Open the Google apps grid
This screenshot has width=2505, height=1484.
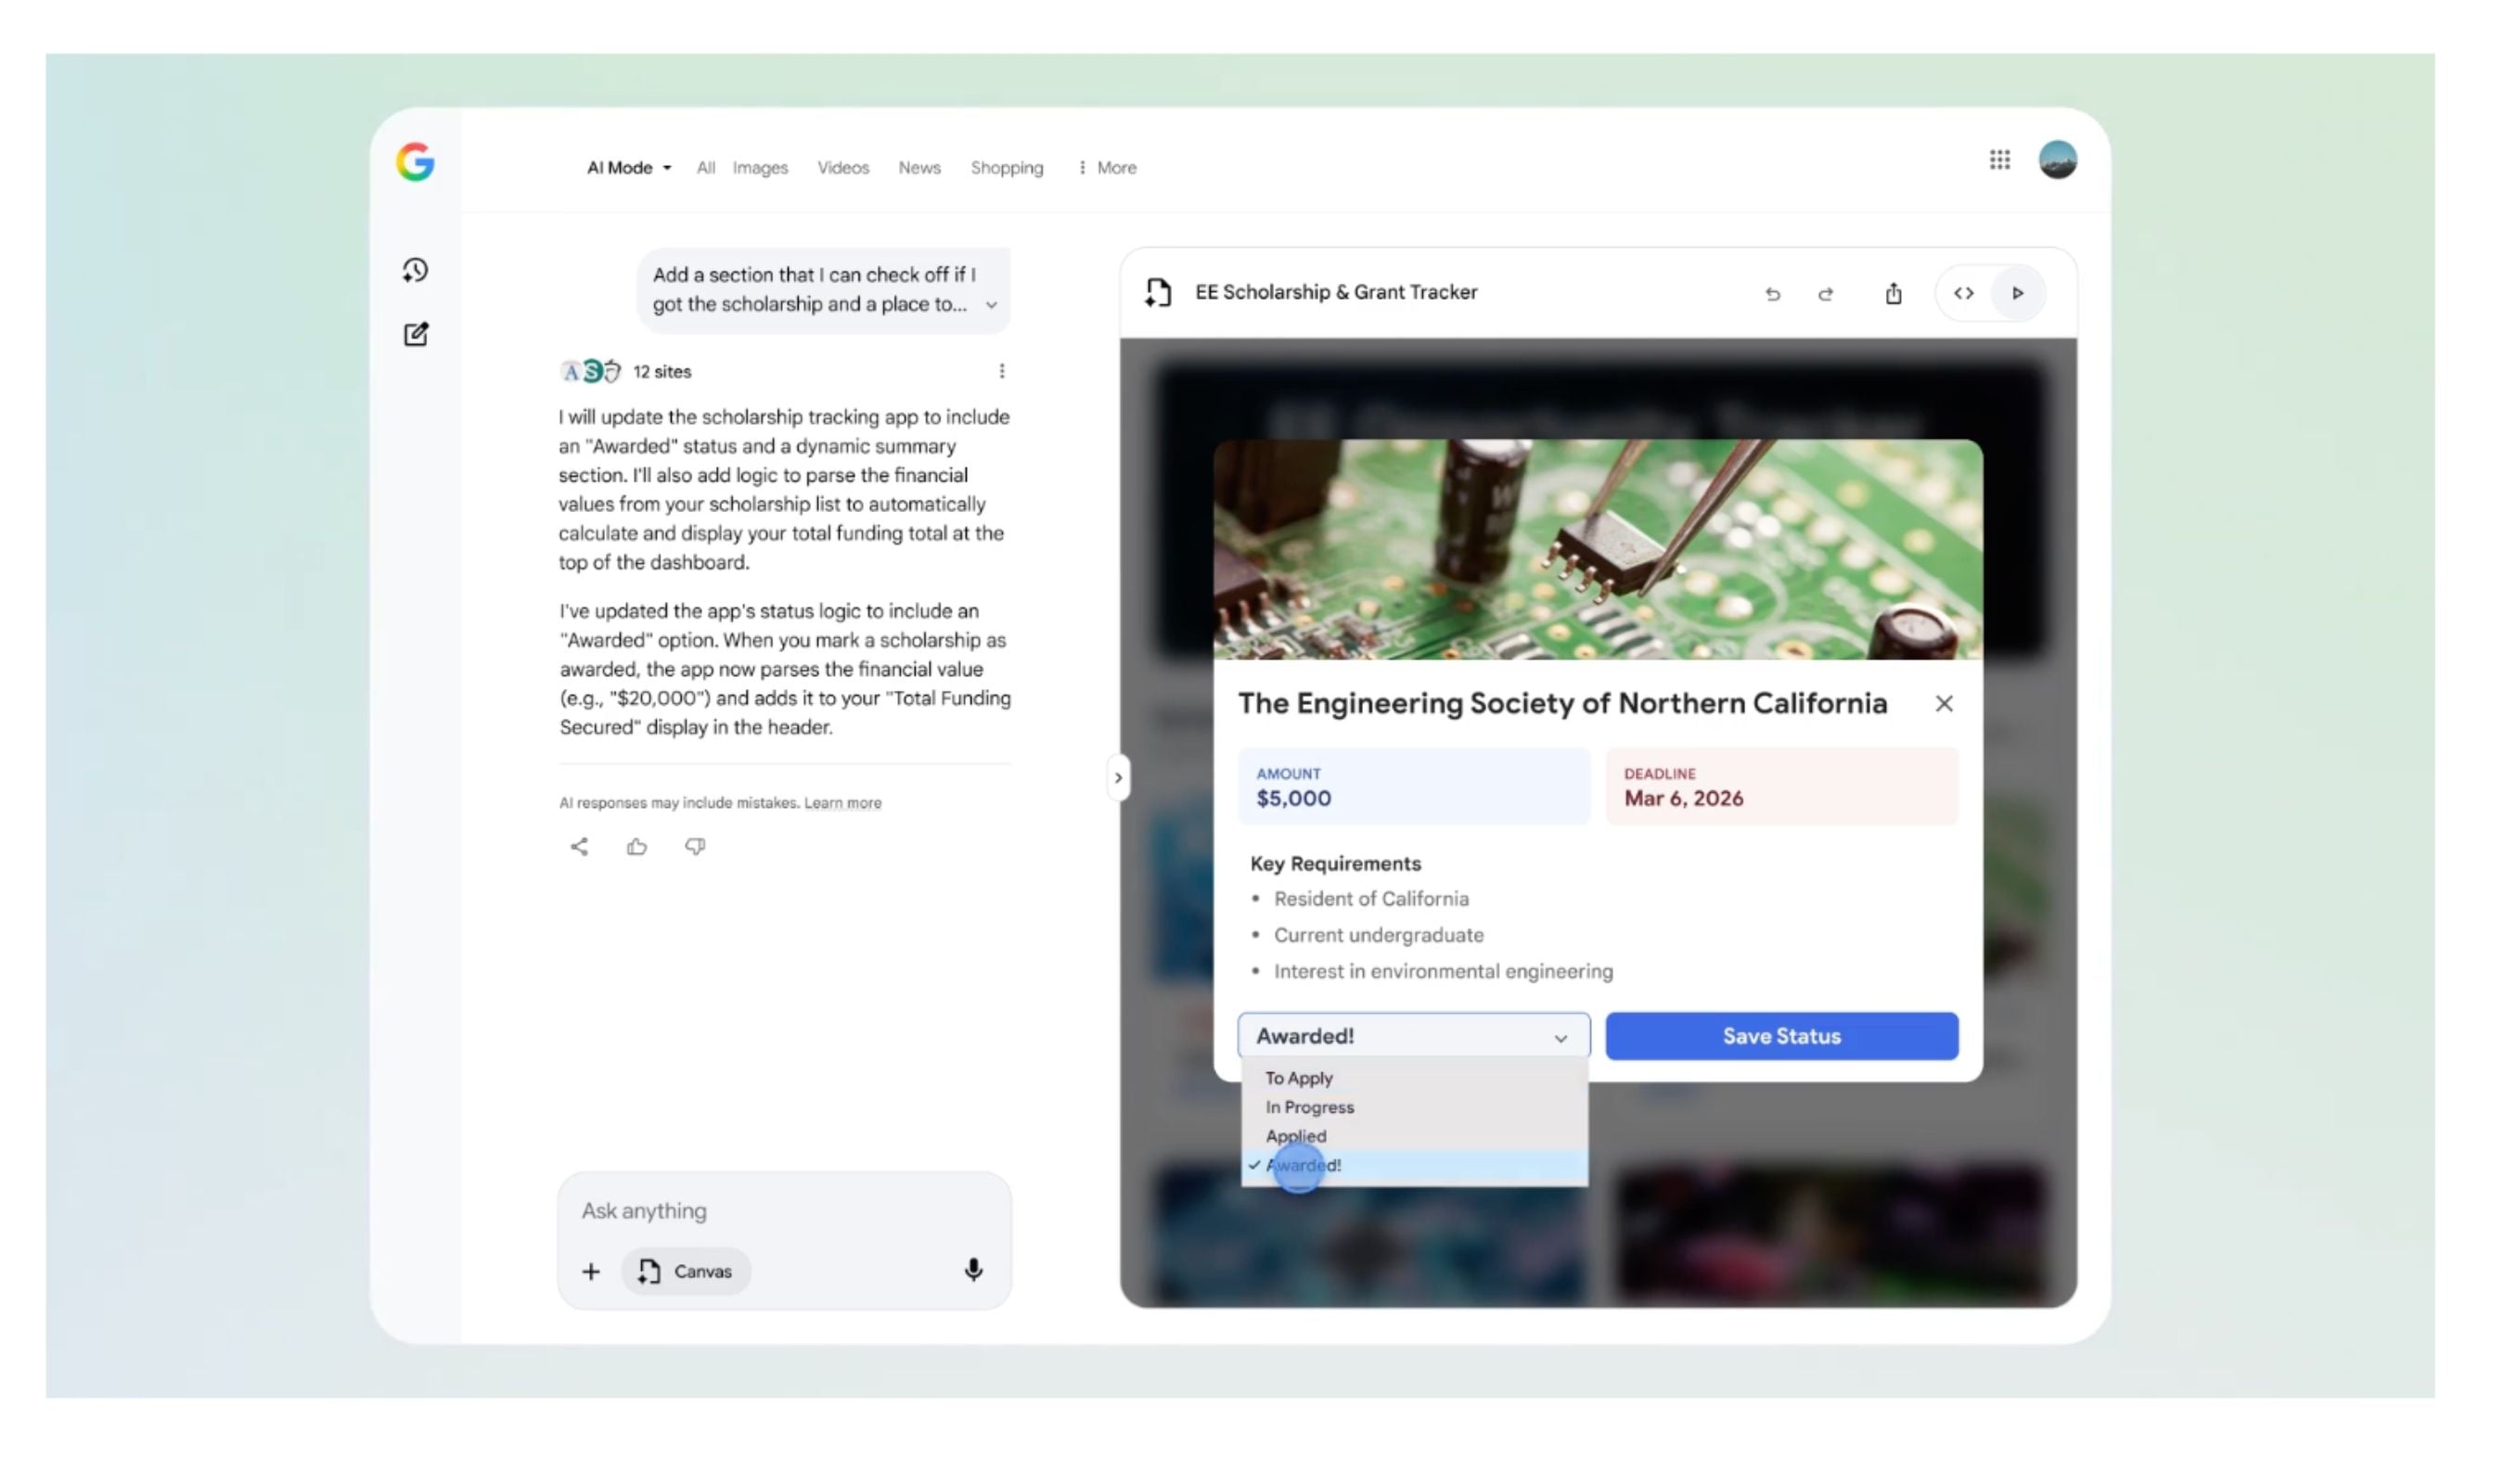[x=1998, y=160]
